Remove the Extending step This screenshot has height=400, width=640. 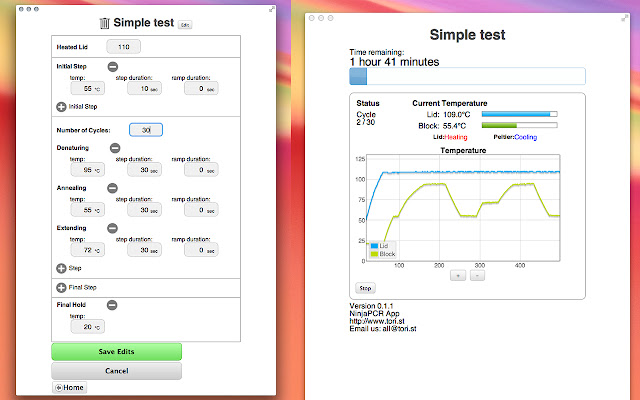112,228
